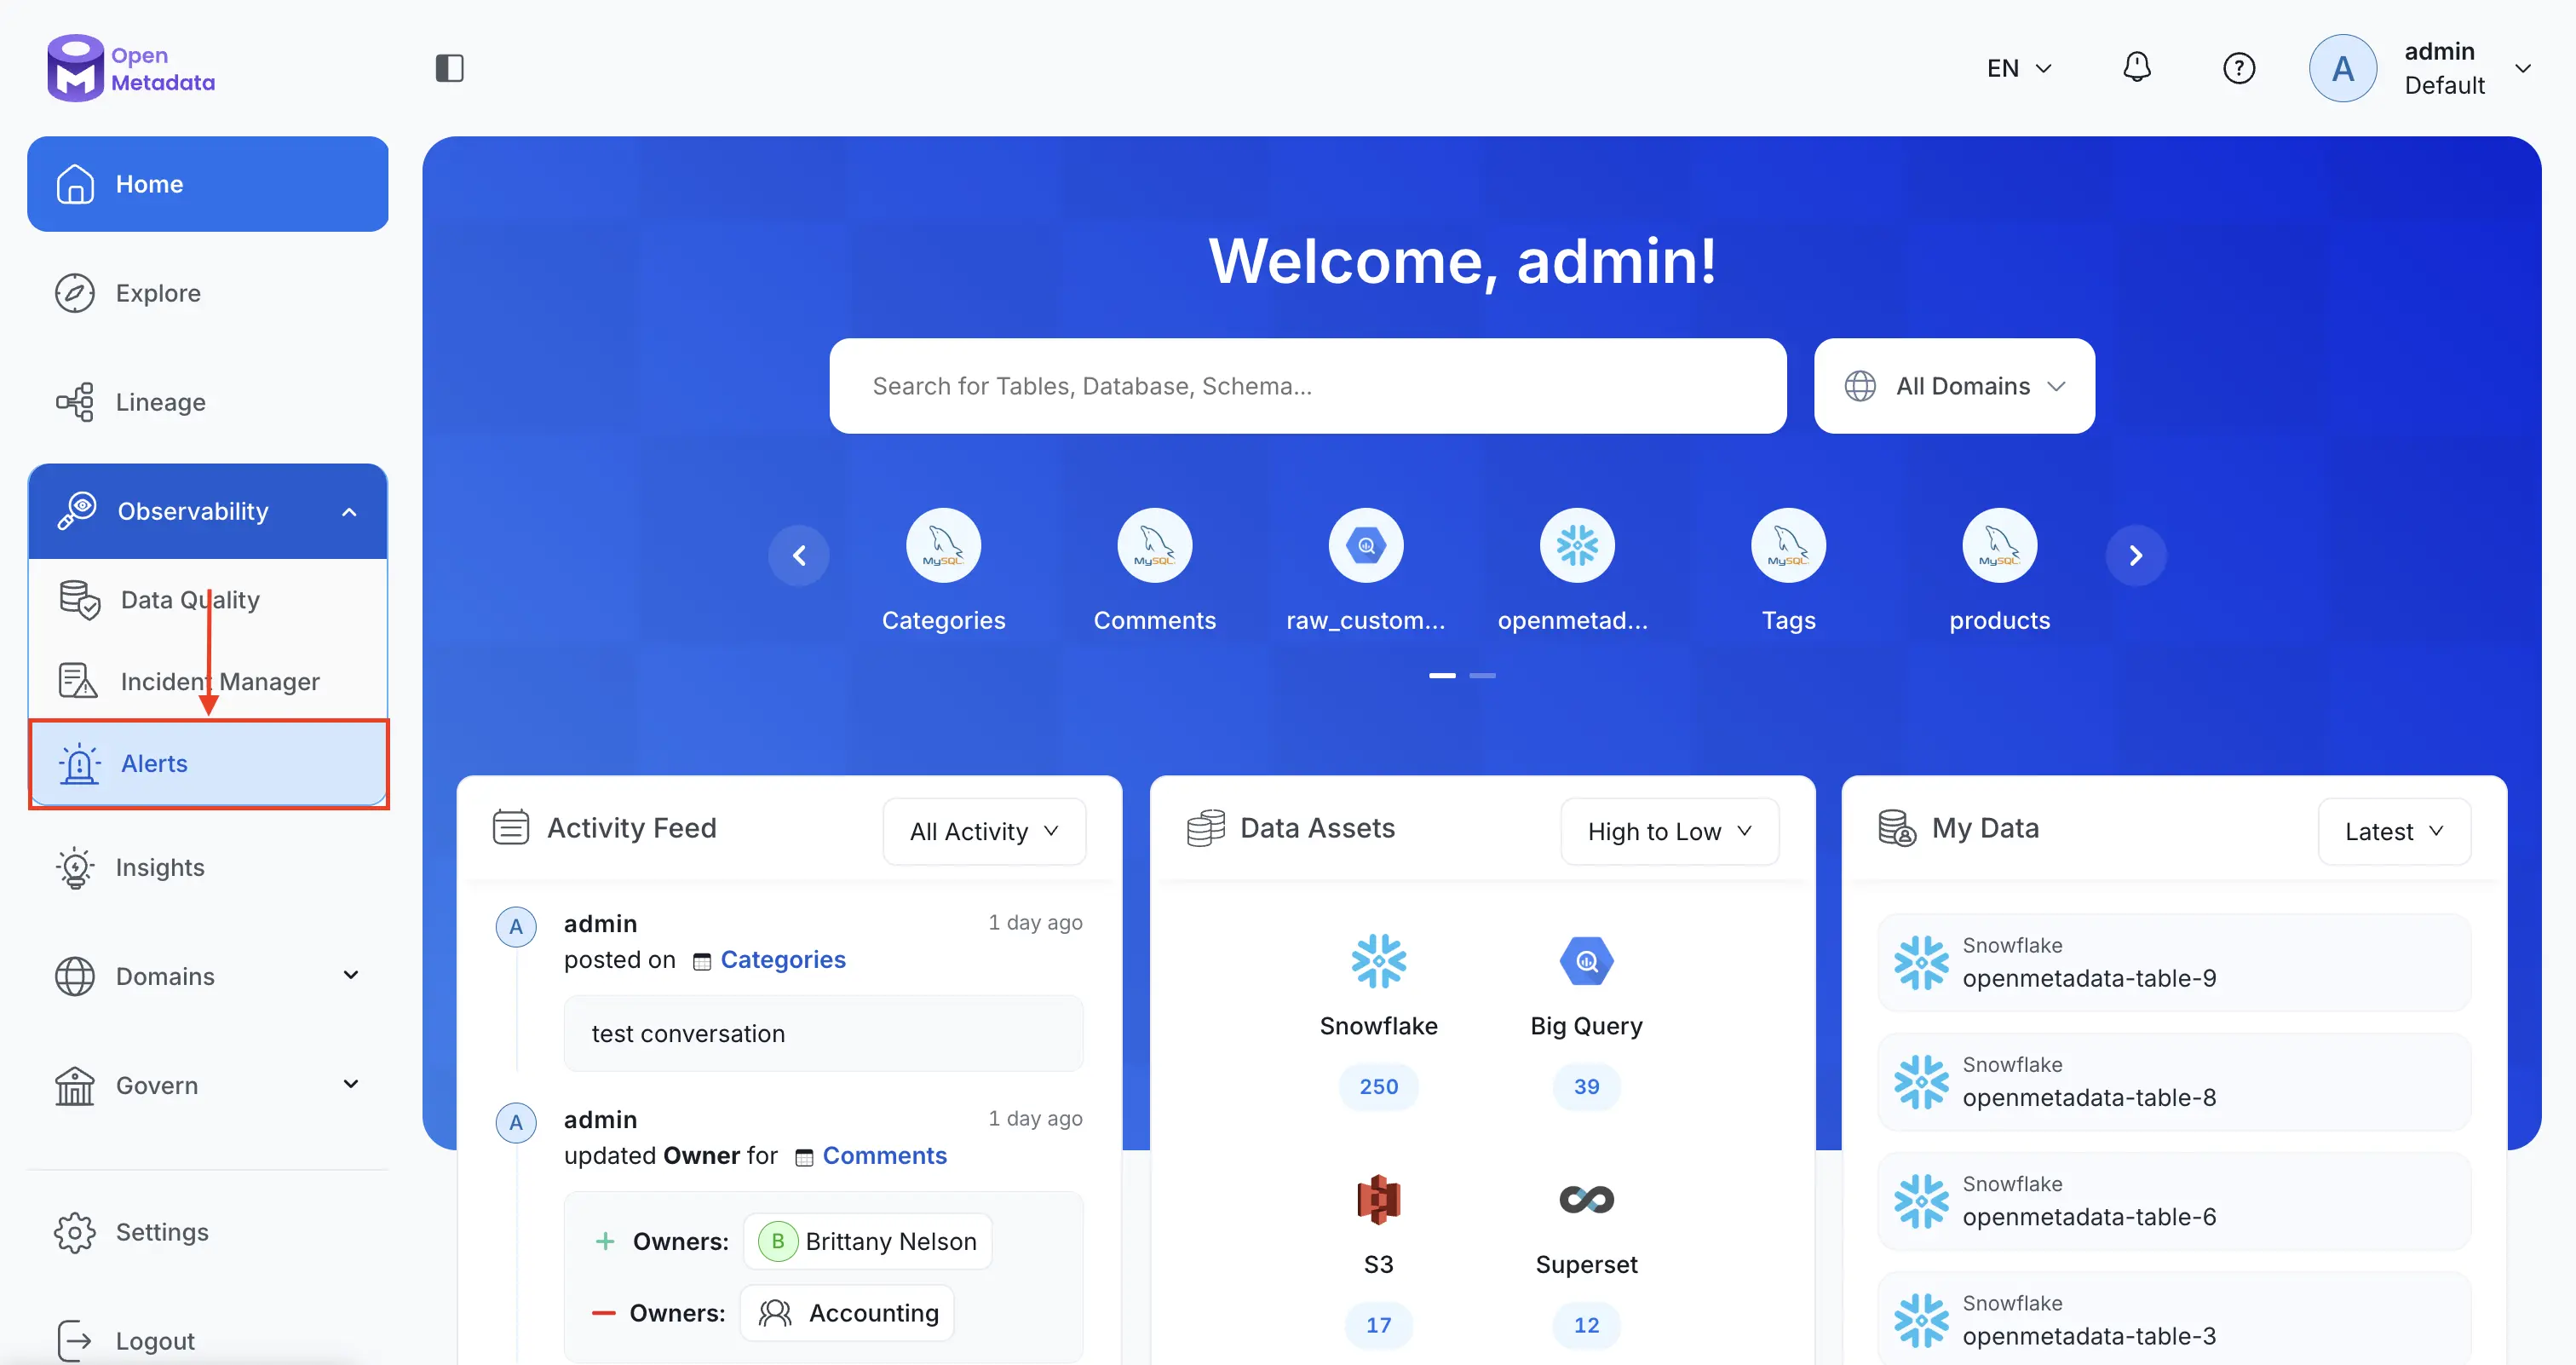Open the Categories link in Activity Feed
Viewport: 2576px width, 1365px height.
click(x=783, y=959)
